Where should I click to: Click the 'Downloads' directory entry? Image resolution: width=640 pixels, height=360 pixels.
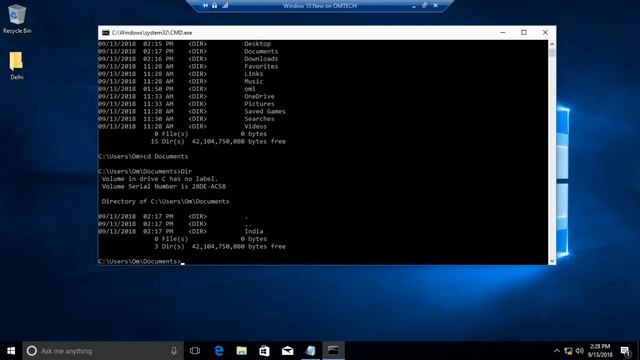click(261, 59)
